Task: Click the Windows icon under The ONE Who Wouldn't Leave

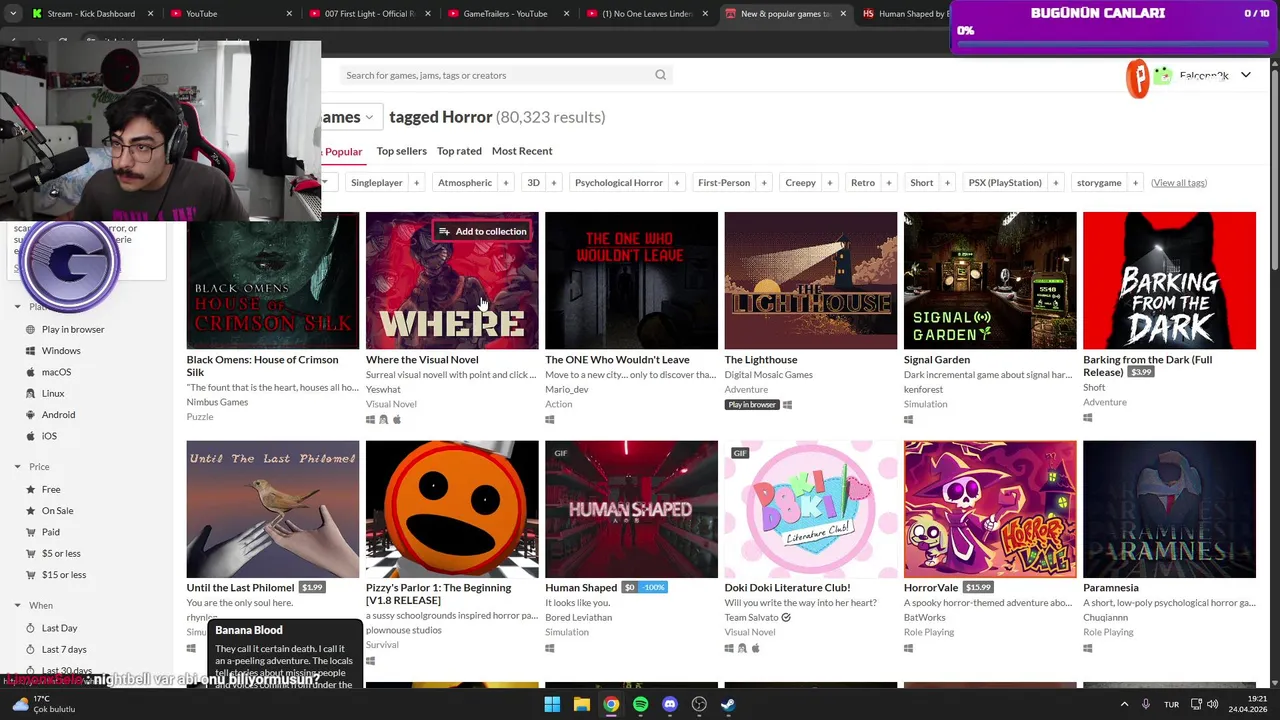Action: coord(550,420)
